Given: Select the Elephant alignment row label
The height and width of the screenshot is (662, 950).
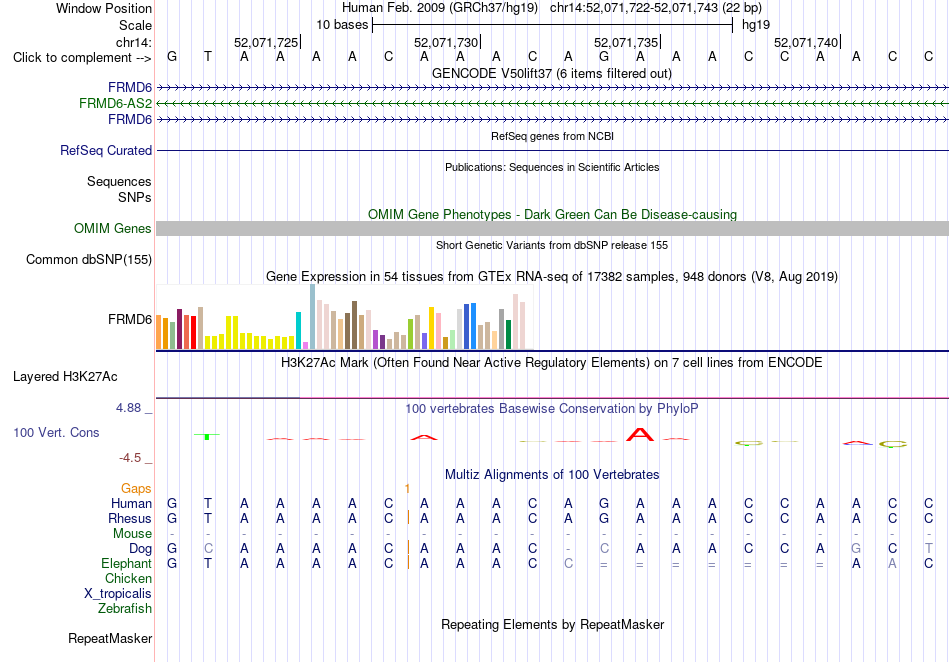Looking at the screenshot, I should pyautogui.click(x=127, y=564).
